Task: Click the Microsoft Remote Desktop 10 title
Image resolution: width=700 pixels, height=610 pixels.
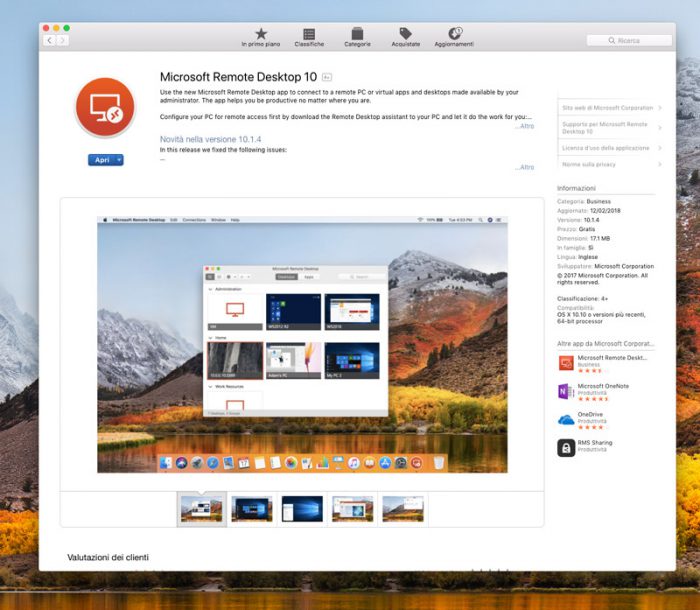Action: (x=238, y=77)
